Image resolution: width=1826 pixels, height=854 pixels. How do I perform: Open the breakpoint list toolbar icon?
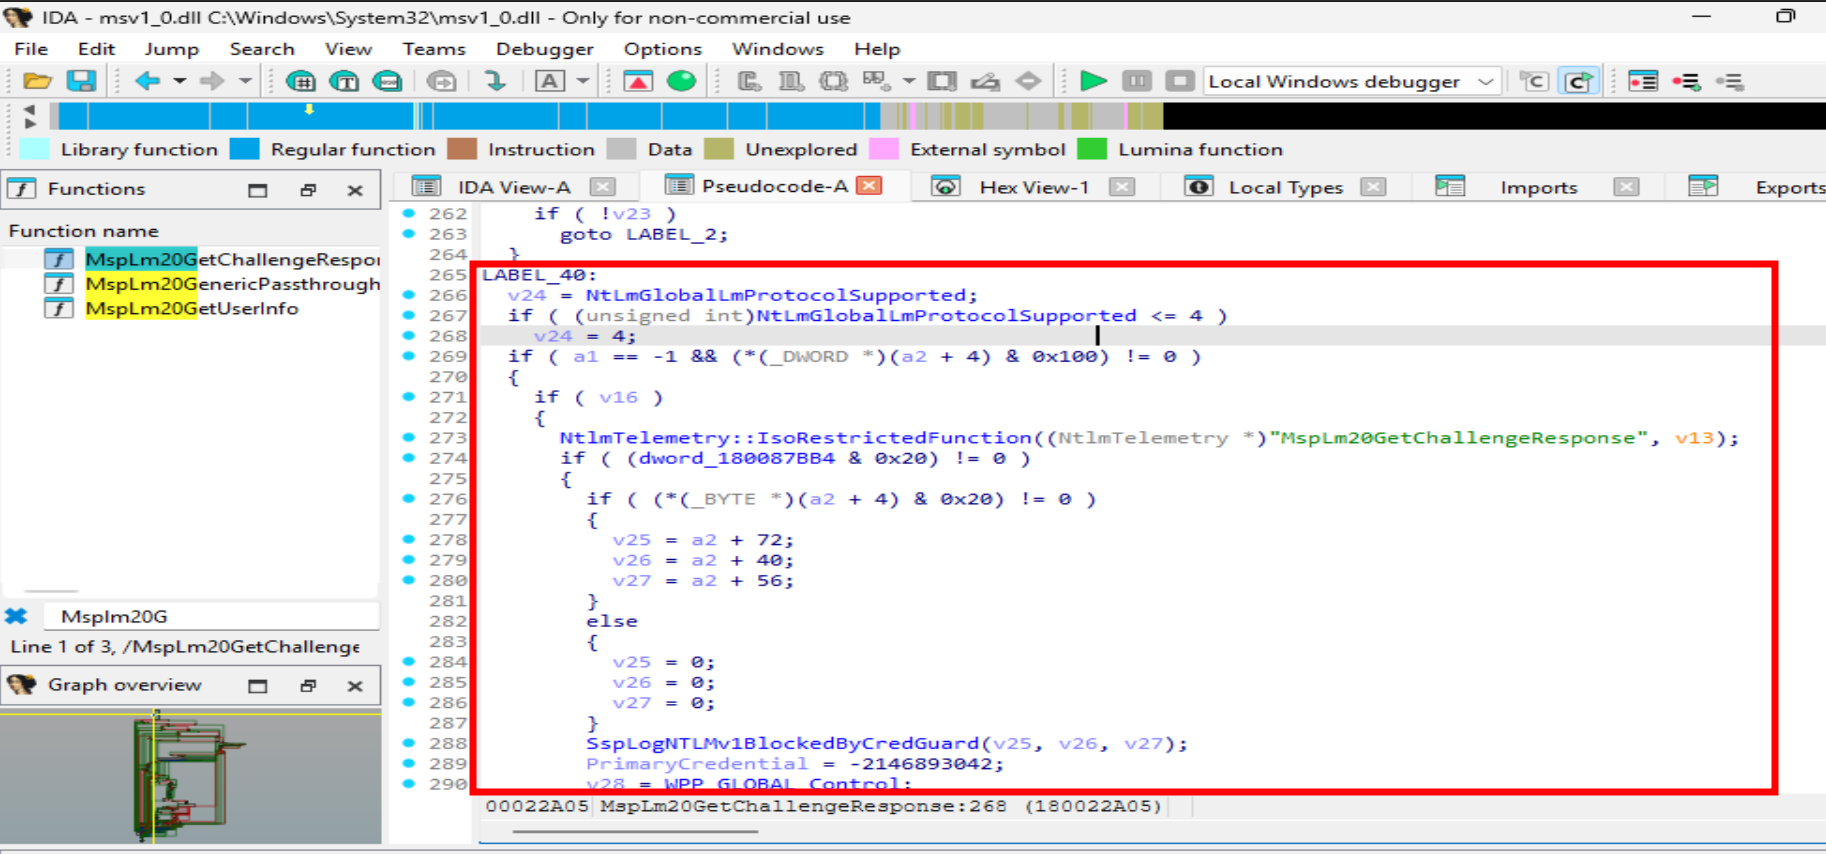click(x=1642, y=81)
